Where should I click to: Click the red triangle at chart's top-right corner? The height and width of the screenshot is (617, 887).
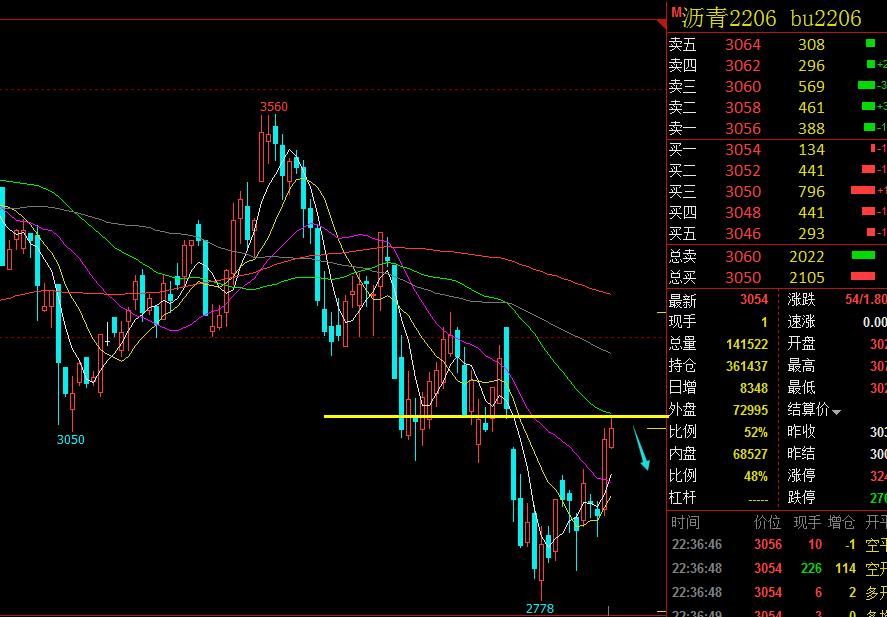pos(662,24)
